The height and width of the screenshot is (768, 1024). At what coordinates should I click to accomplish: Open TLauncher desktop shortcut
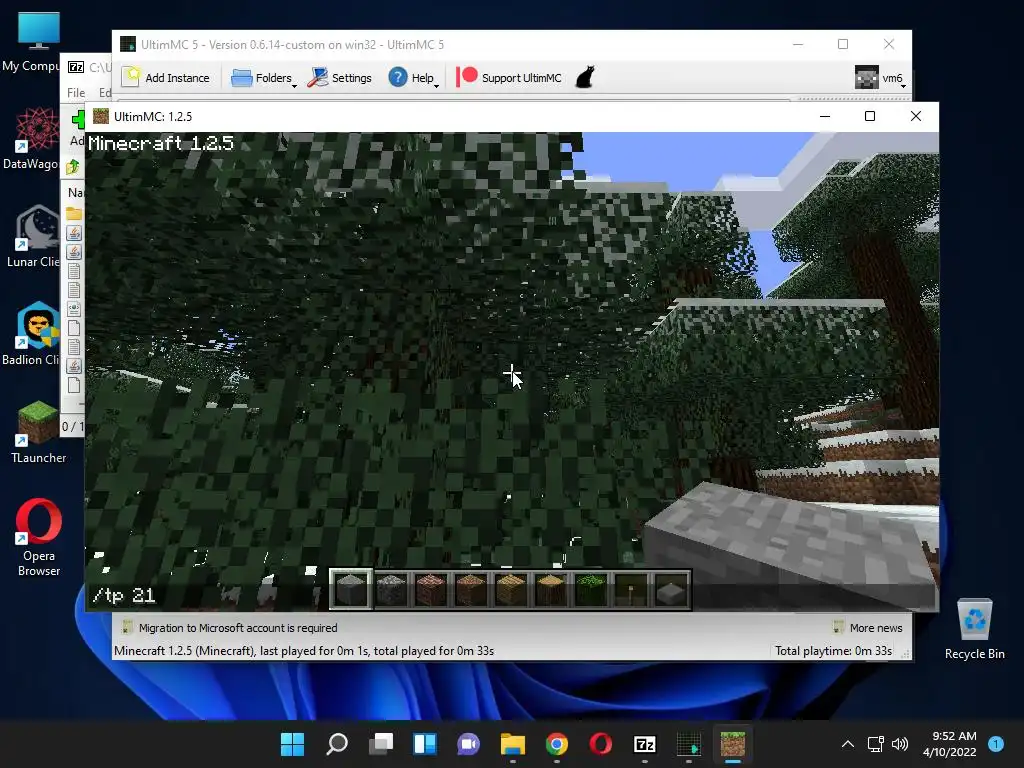(38, 432)
